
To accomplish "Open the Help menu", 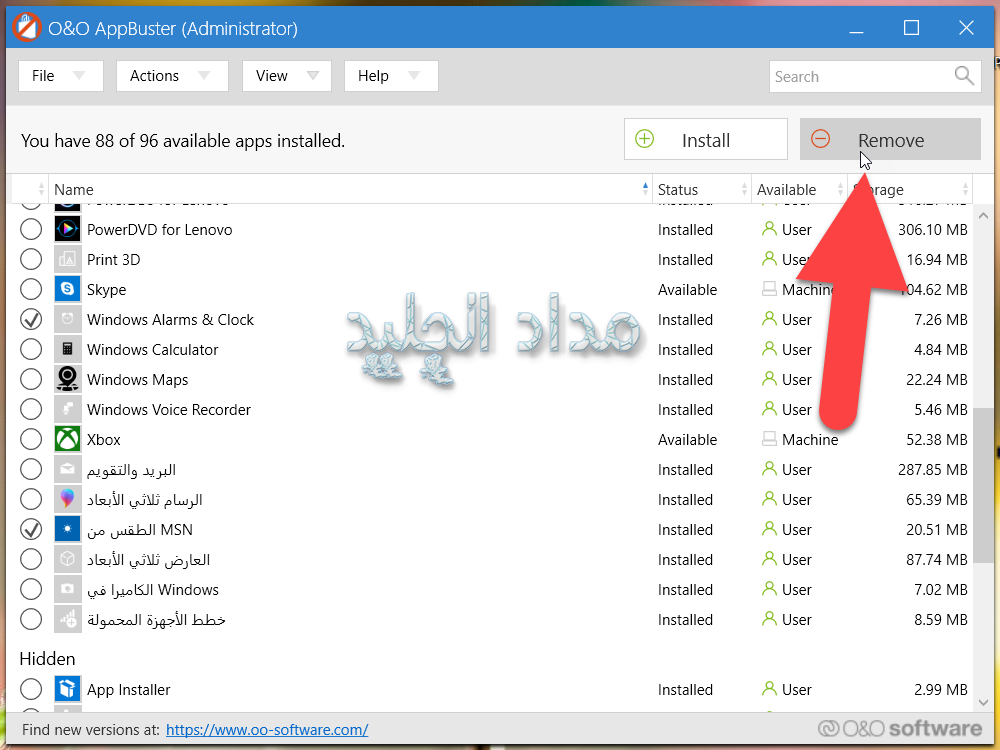I will pyautogui.click(x=390, y=76).
